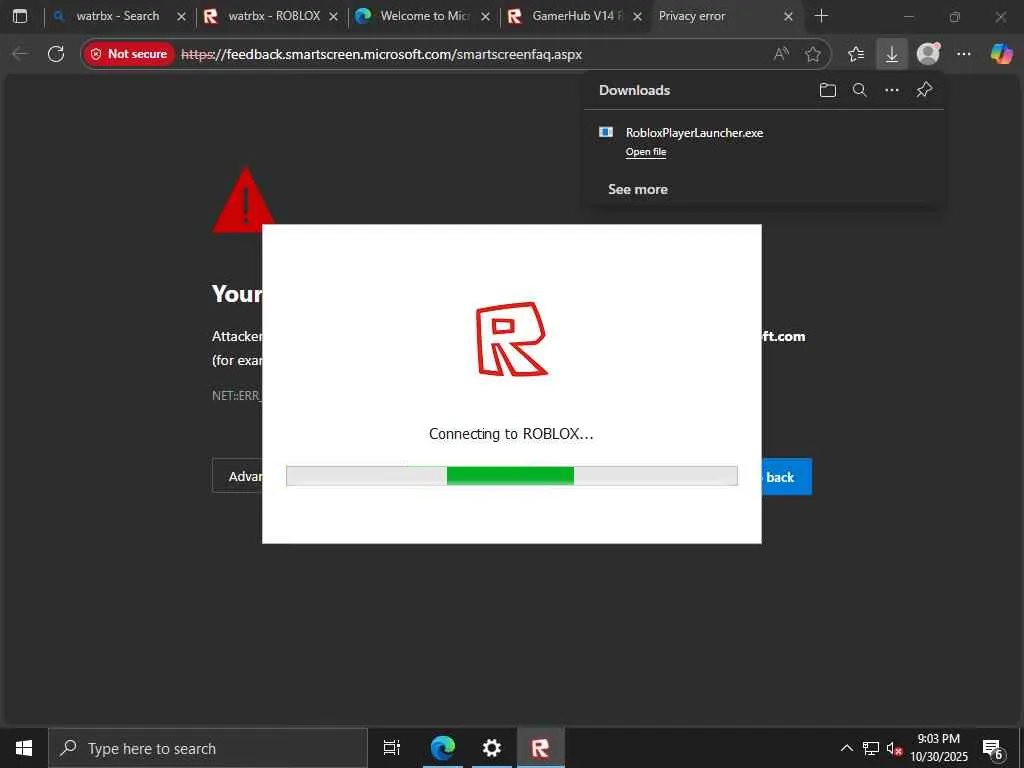Viewport: 1024px width, 768px height.
Task: Open the tab actions menu icon
Action: point(20,16)
